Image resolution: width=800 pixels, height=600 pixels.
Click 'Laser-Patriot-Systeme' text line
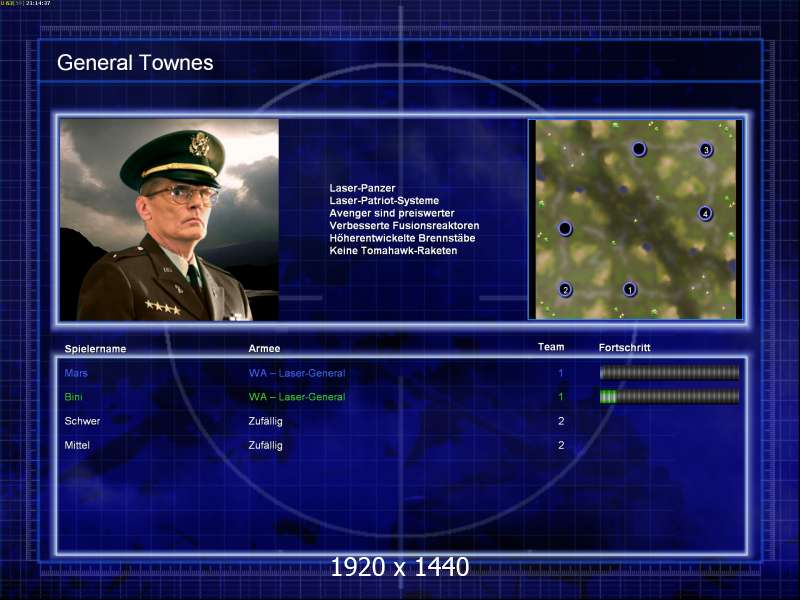[384, 201]
